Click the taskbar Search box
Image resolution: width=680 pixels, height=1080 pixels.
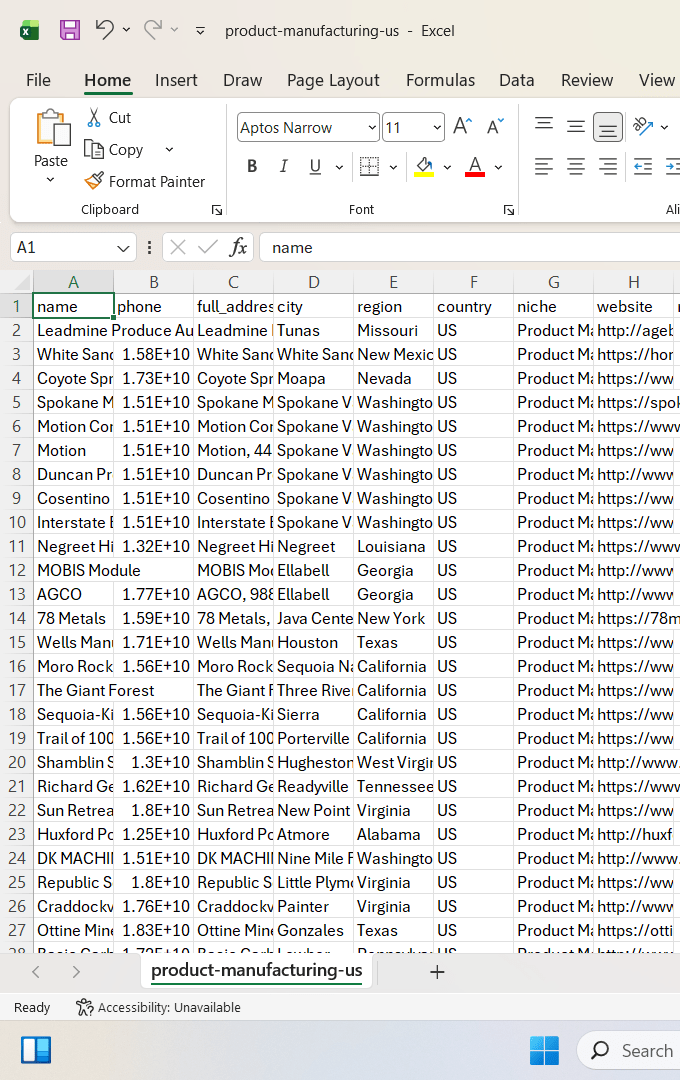pyautogui.click(x=630, y=1050)
